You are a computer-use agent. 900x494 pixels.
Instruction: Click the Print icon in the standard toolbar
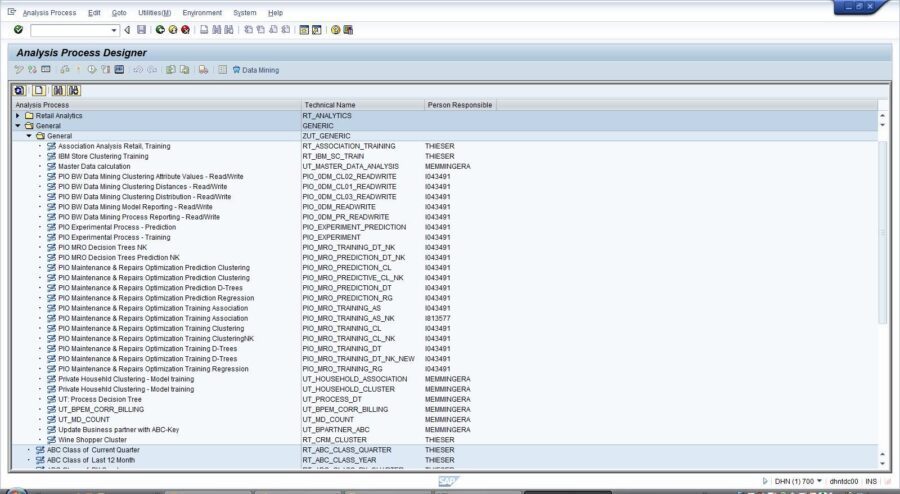(x=204, y=30)
